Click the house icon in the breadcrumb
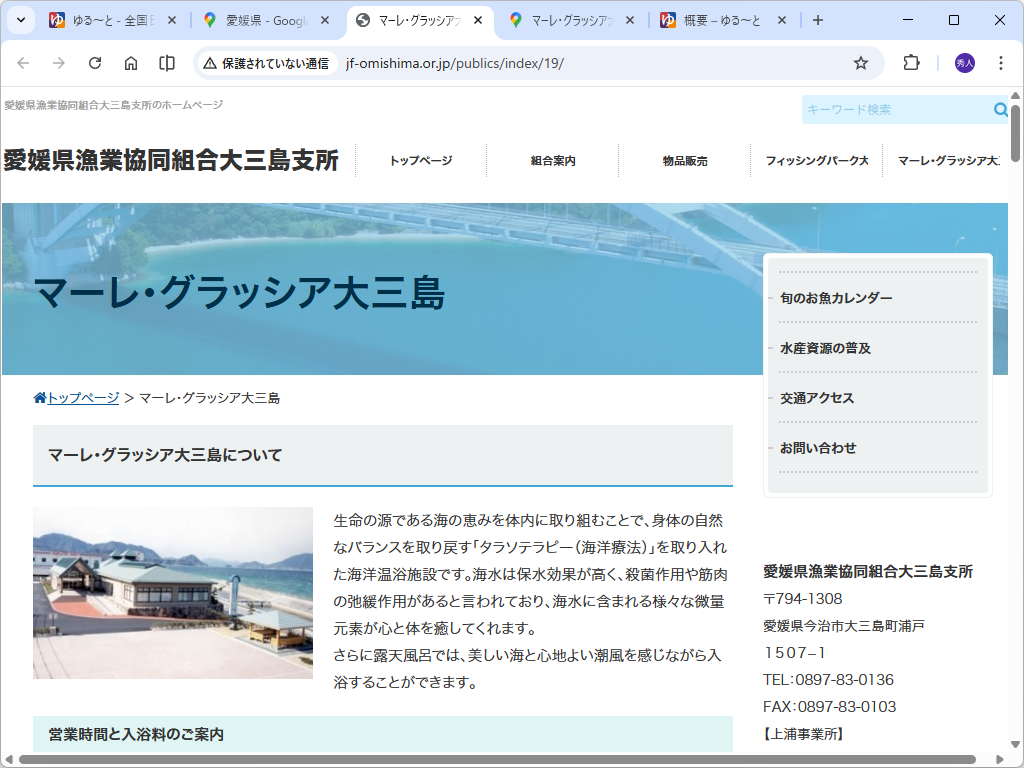 click(x=41, y=396)
